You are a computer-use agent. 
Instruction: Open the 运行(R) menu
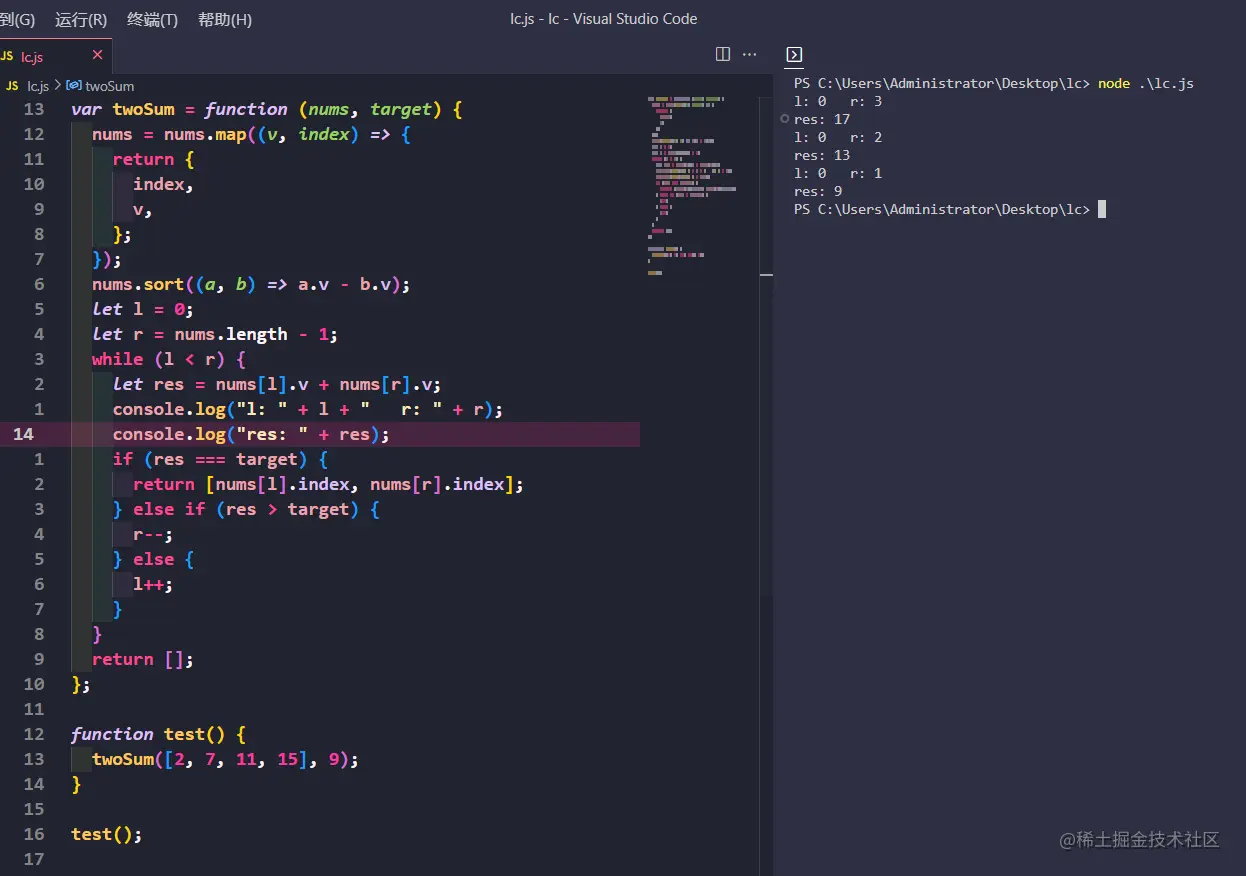(81, 19)
